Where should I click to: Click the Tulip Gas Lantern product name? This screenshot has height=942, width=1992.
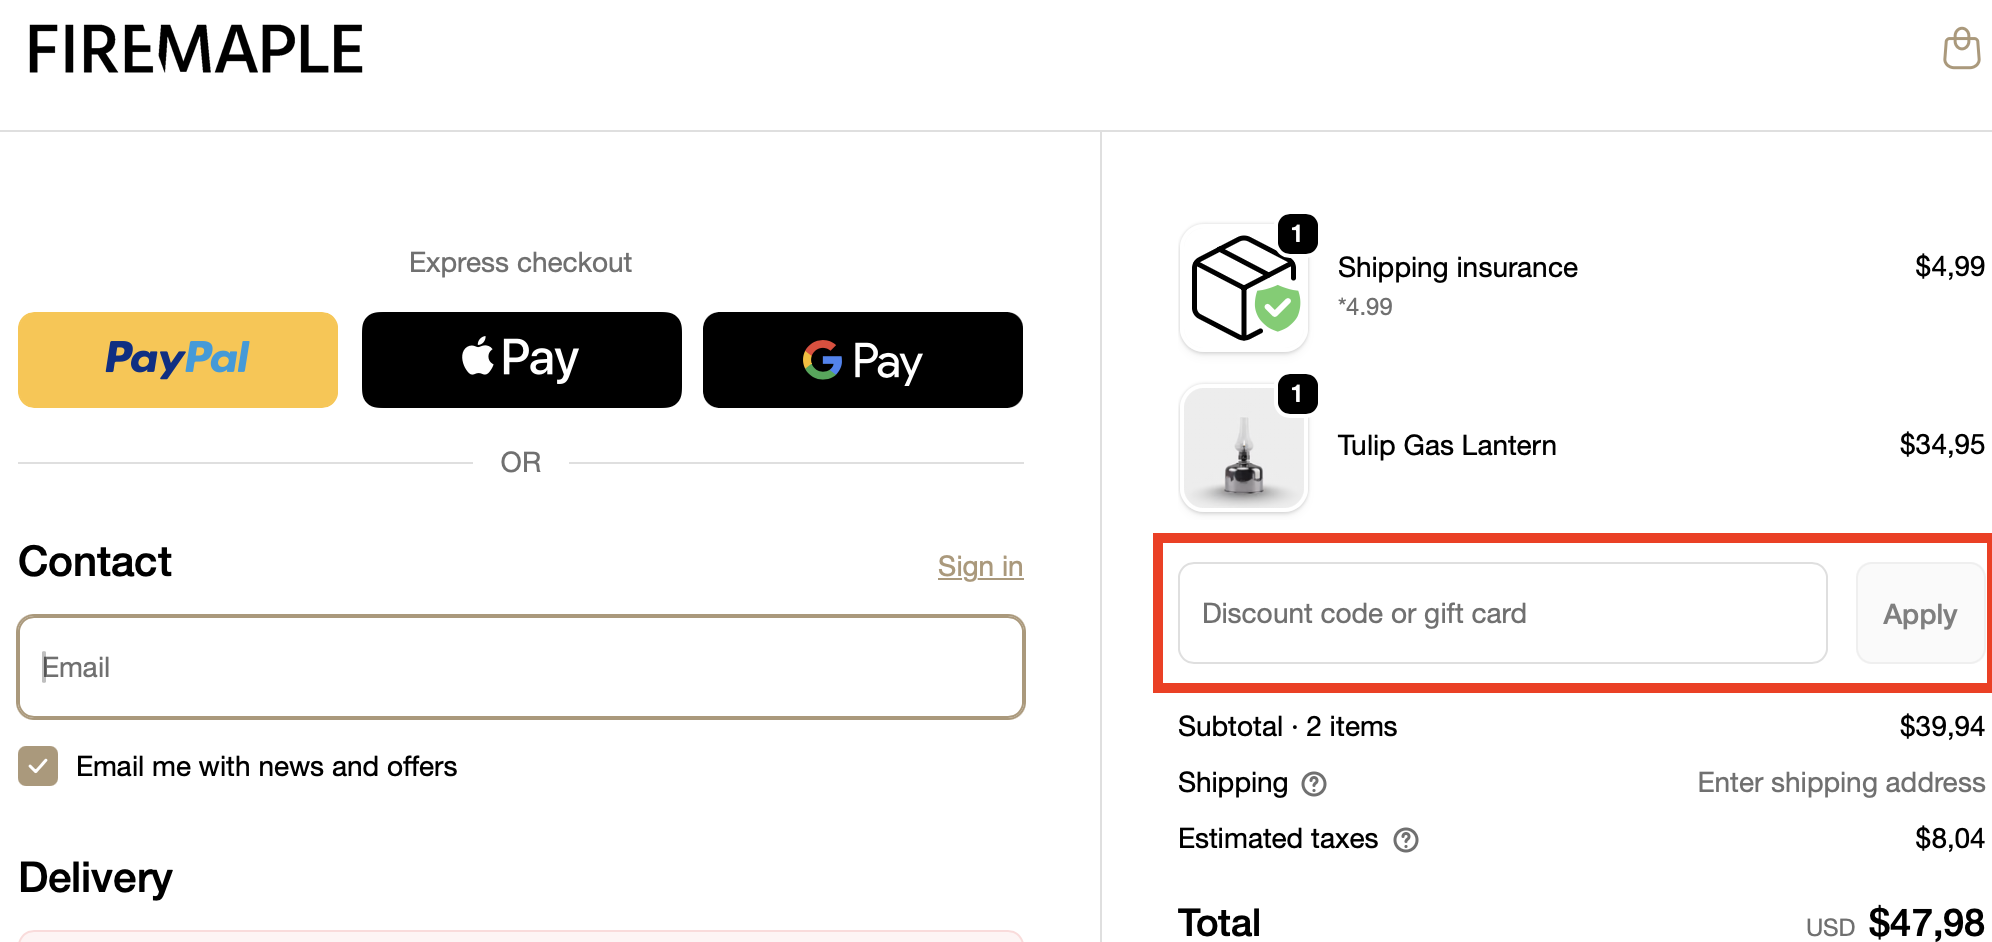coord(1446,445)
